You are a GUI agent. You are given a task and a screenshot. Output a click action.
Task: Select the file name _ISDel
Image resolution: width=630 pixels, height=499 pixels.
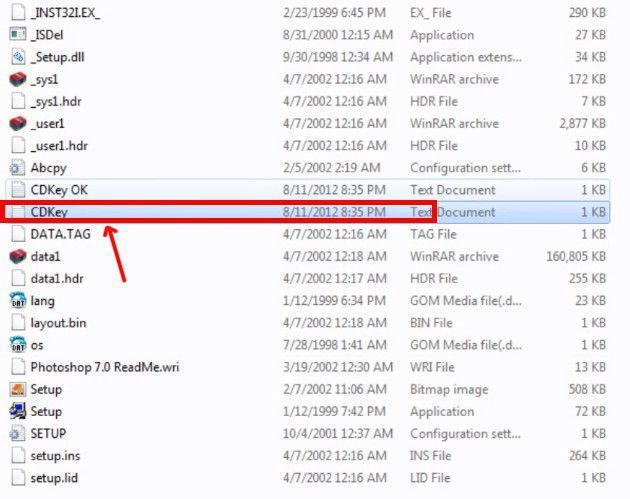click(47, 35)
